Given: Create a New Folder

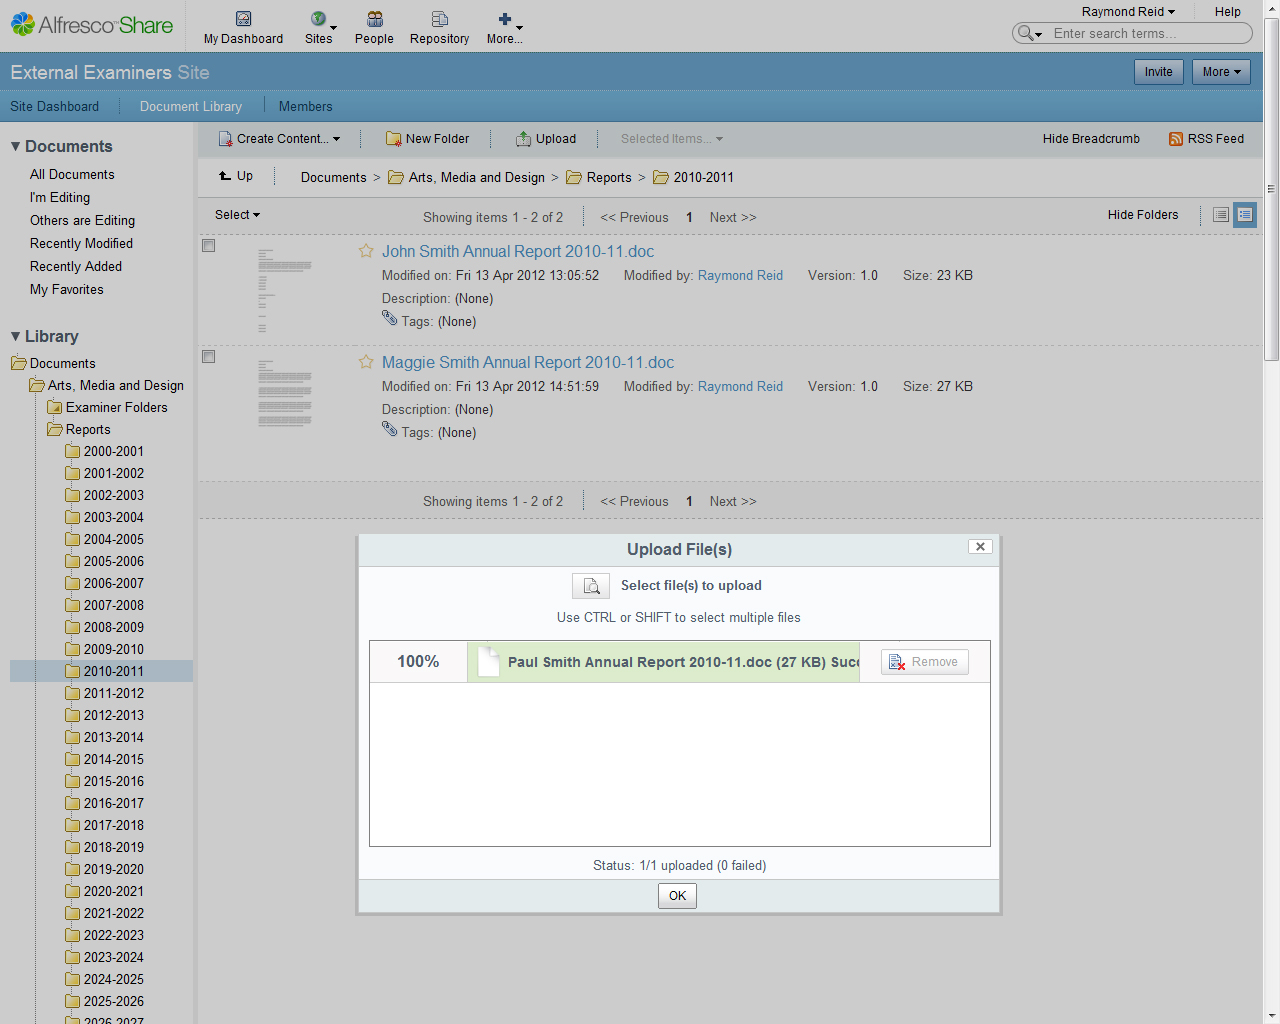Looking at the screenshot, I should 427,138.
